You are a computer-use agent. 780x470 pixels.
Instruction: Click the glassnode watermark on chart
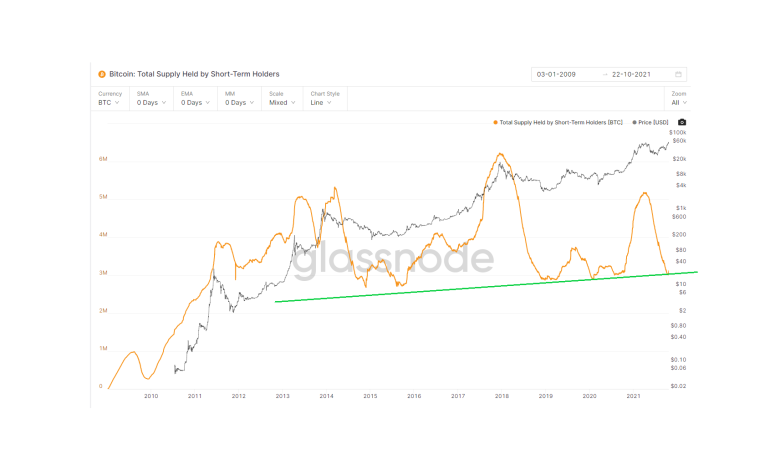click(396, 259)
